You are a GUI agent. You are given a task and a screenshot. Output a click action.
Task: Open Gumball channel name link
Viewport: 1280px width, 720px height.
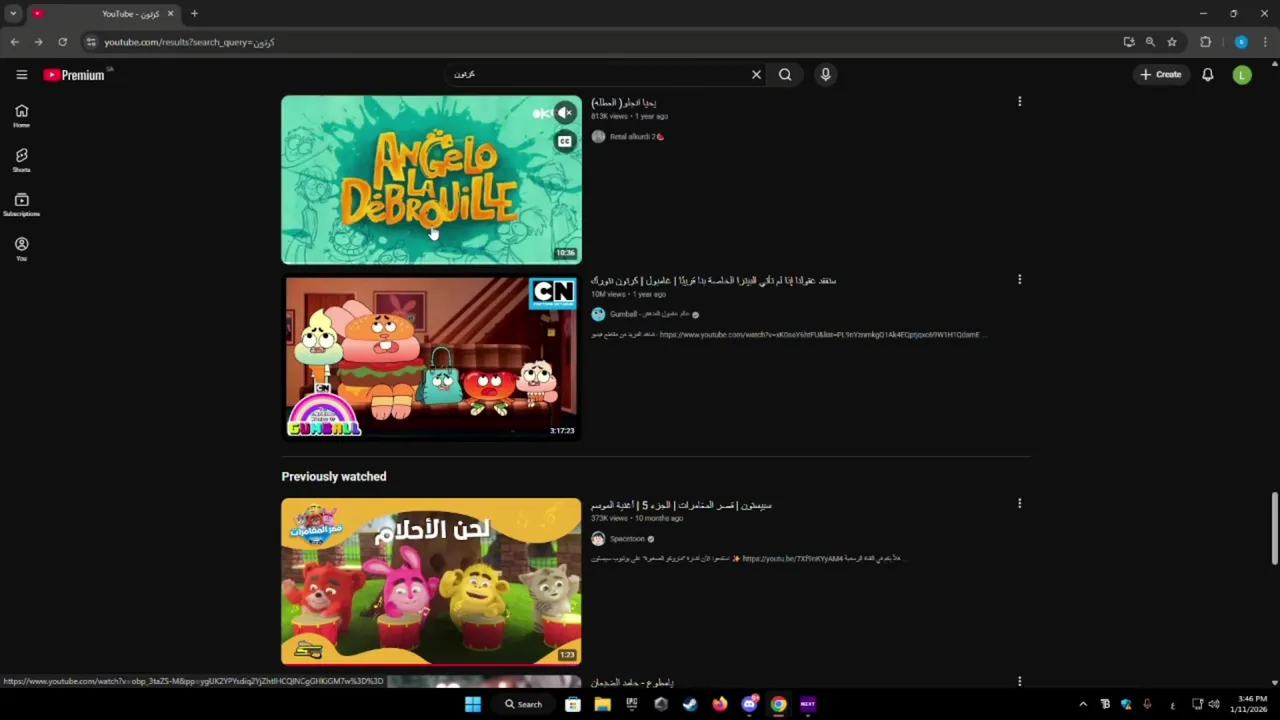click(x=649, y=314)
